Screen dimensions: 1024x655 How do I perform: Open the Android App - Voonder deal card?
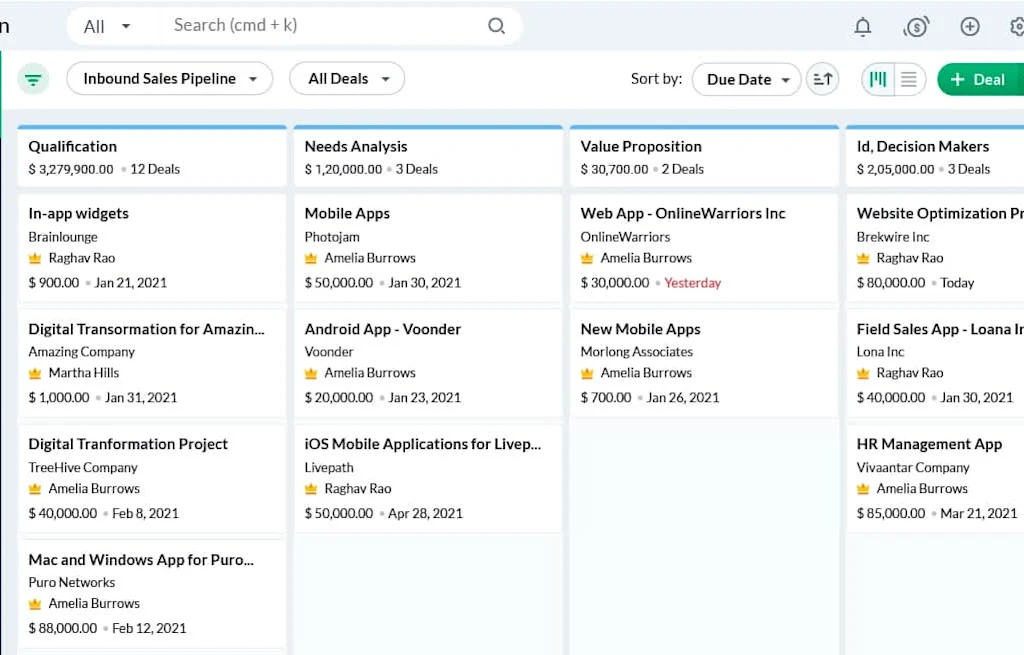click(x=382, y=329)
